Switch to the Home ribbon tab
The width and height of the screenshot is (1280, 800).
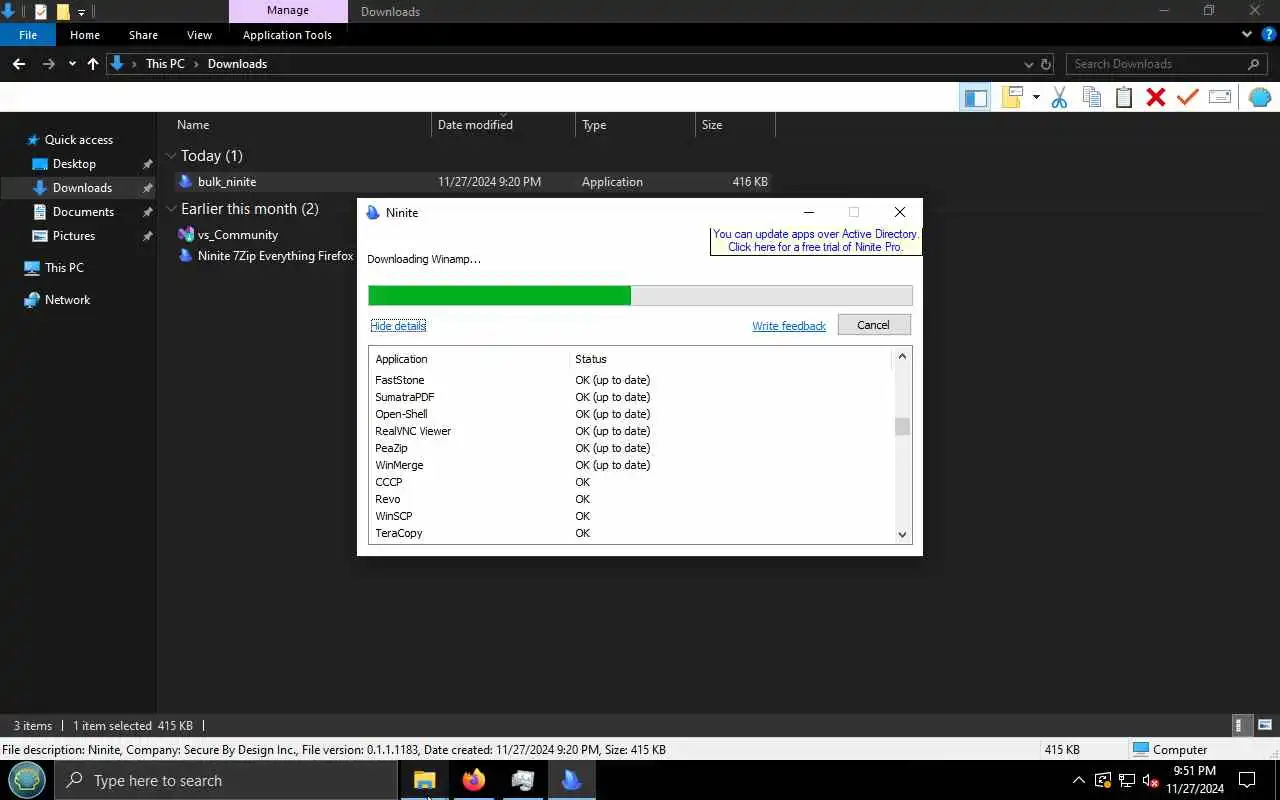pos(85,35)
